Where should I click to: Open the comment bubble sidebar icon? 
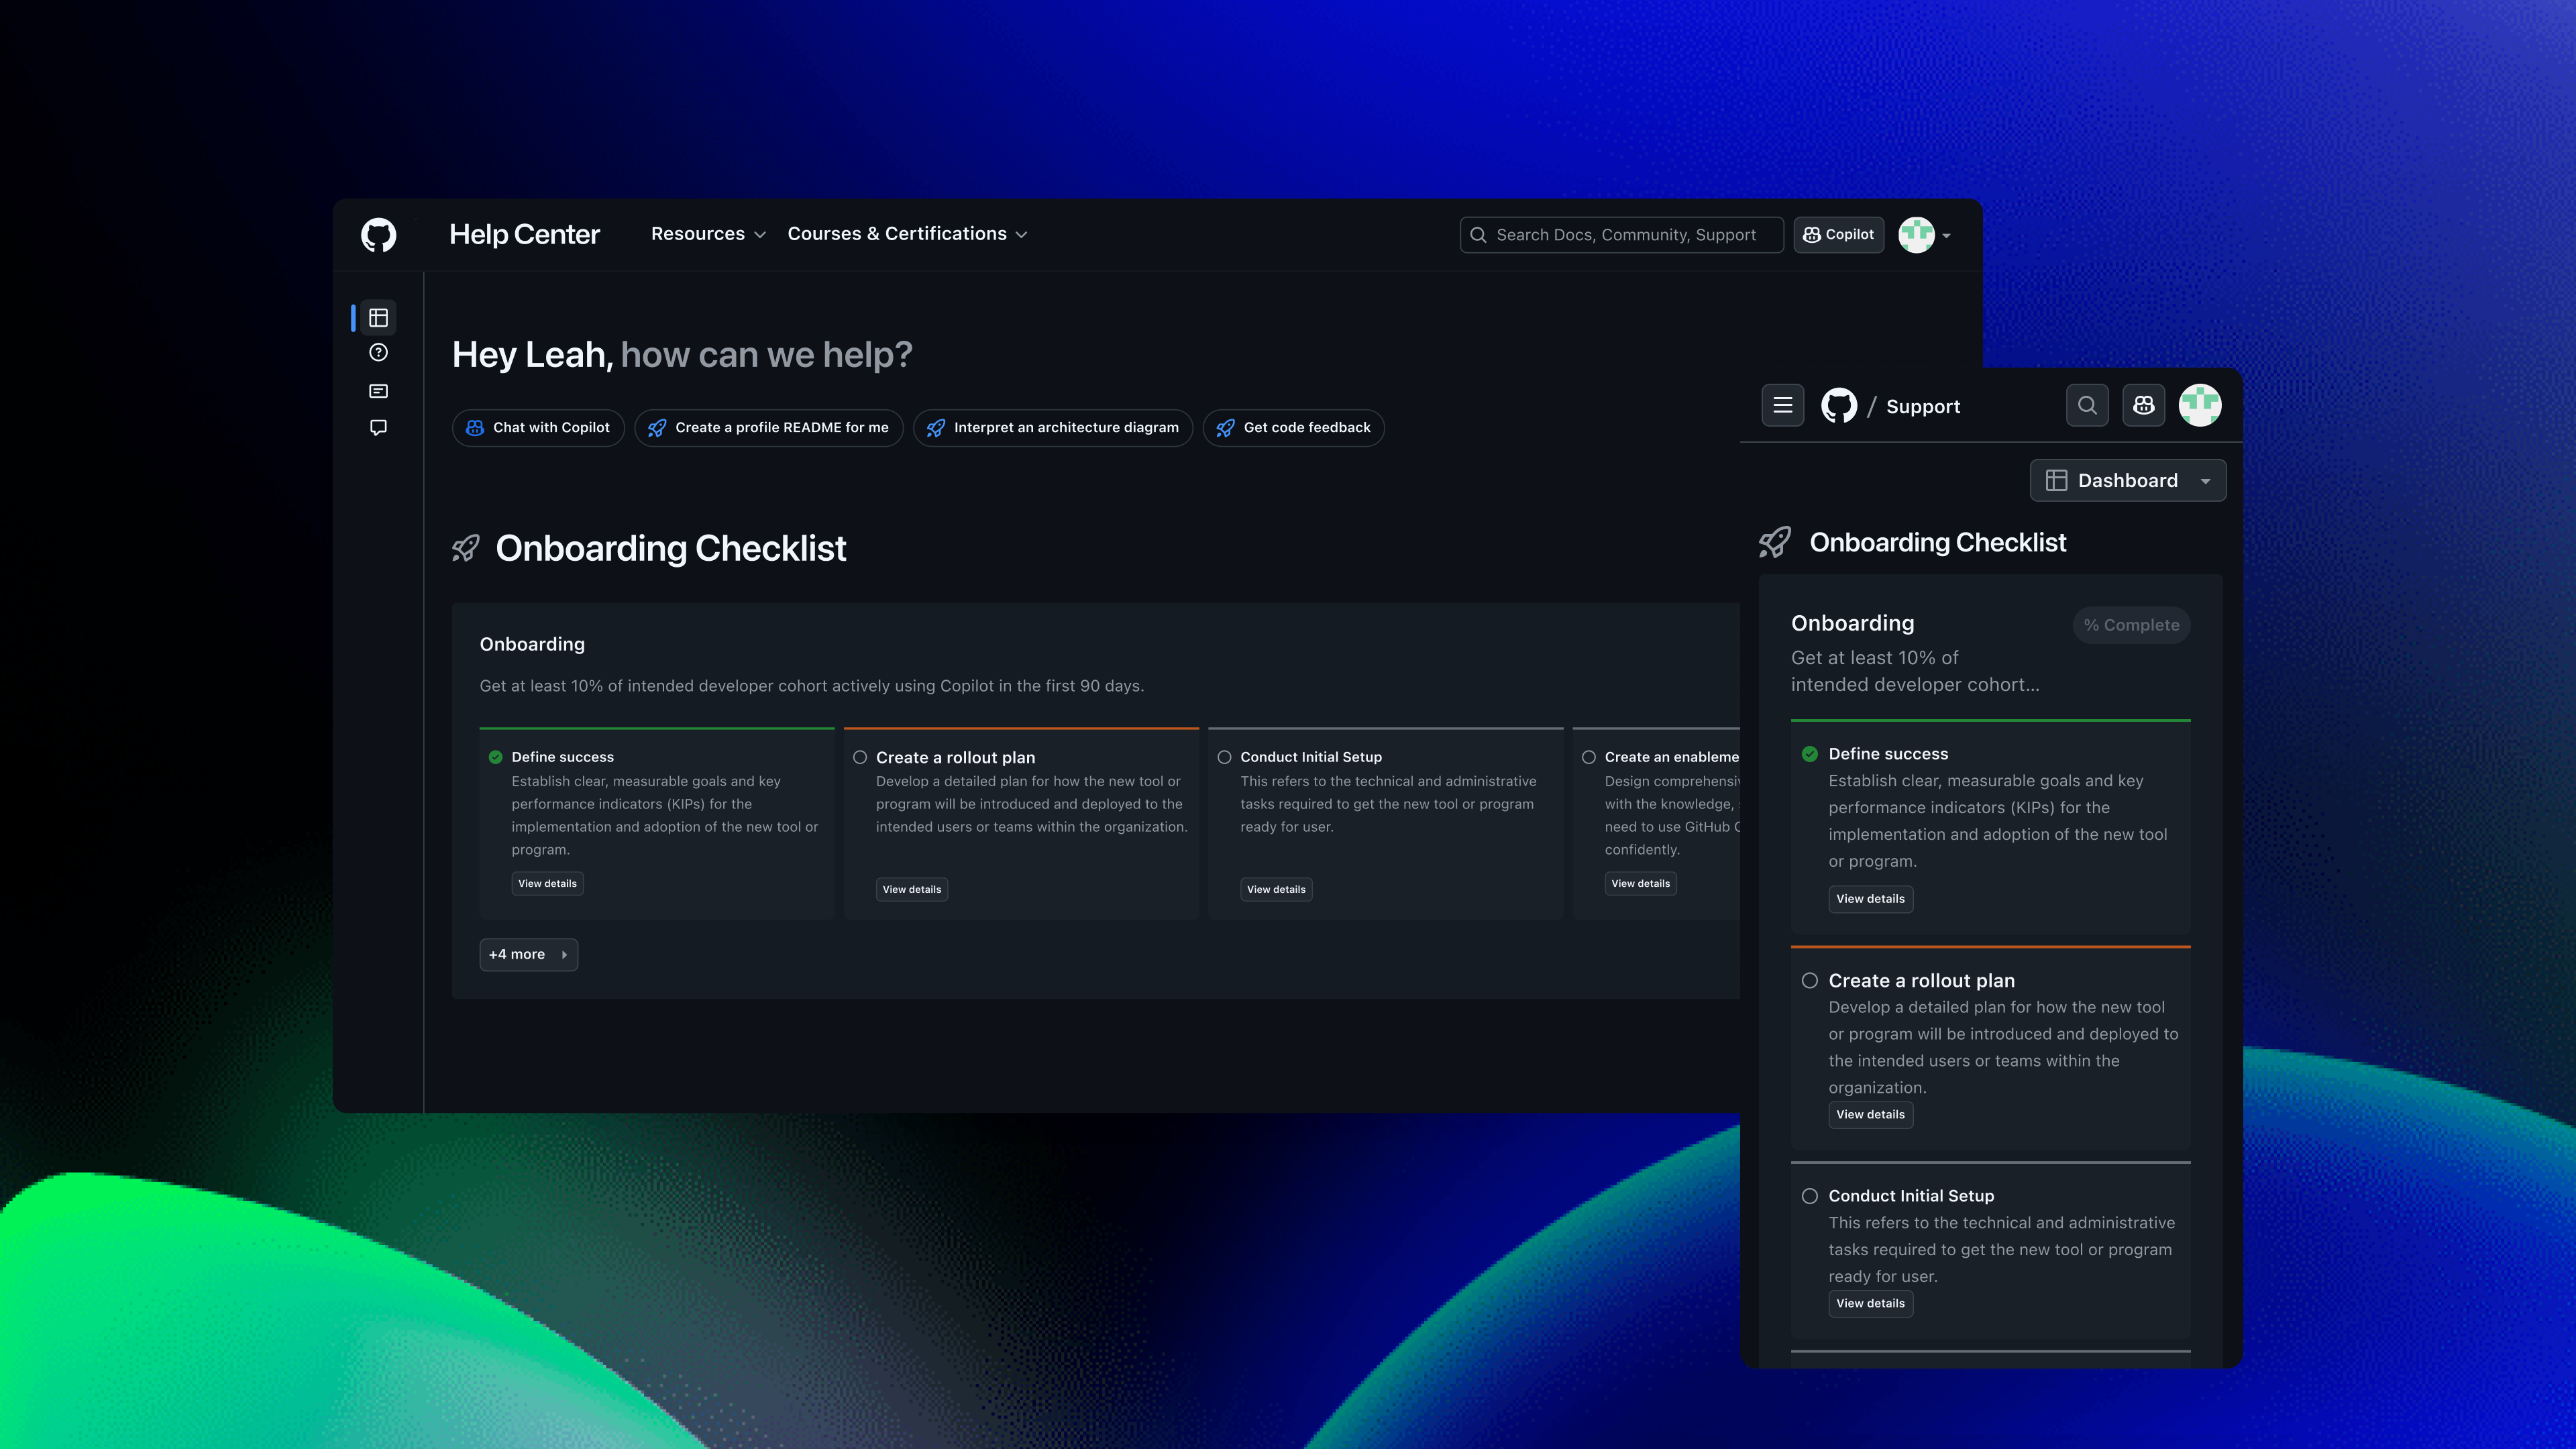pyautogui.click(x=378, y=428)
